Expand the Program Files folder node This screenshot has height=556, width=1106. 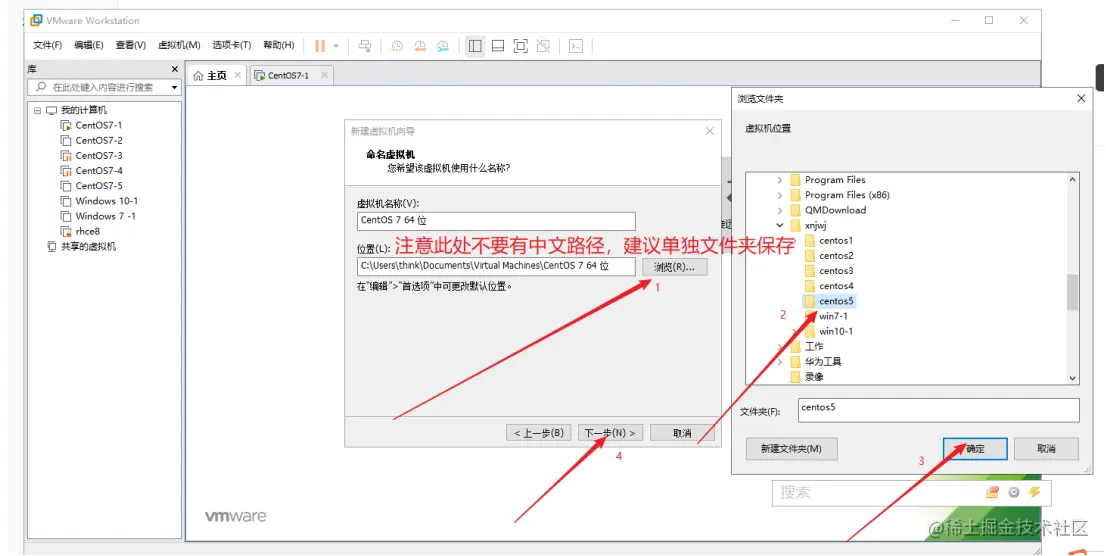[x=779, y=180]
